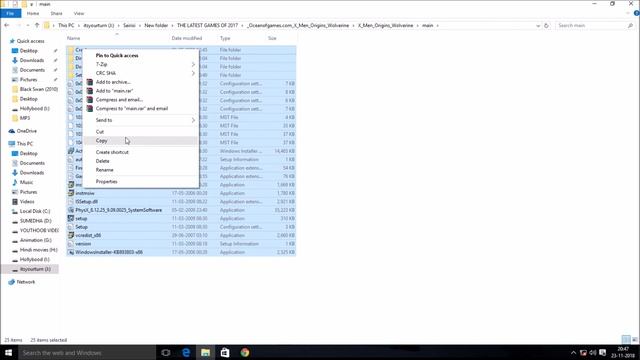Select This PC in navigation pane
Screen dimensions: 640x360
point(24,144)
